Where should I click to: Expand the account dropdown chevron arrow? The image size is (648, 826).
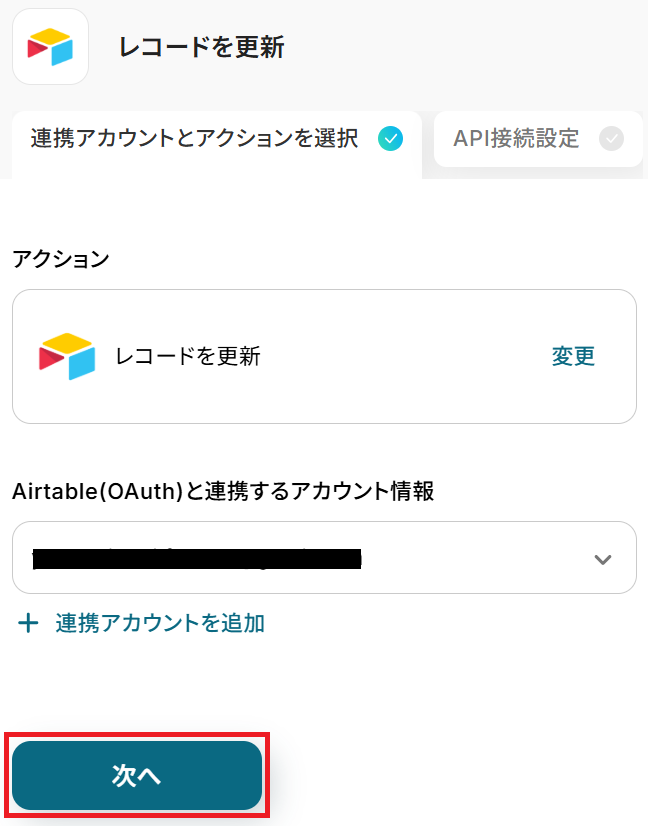tap(602, 559)
